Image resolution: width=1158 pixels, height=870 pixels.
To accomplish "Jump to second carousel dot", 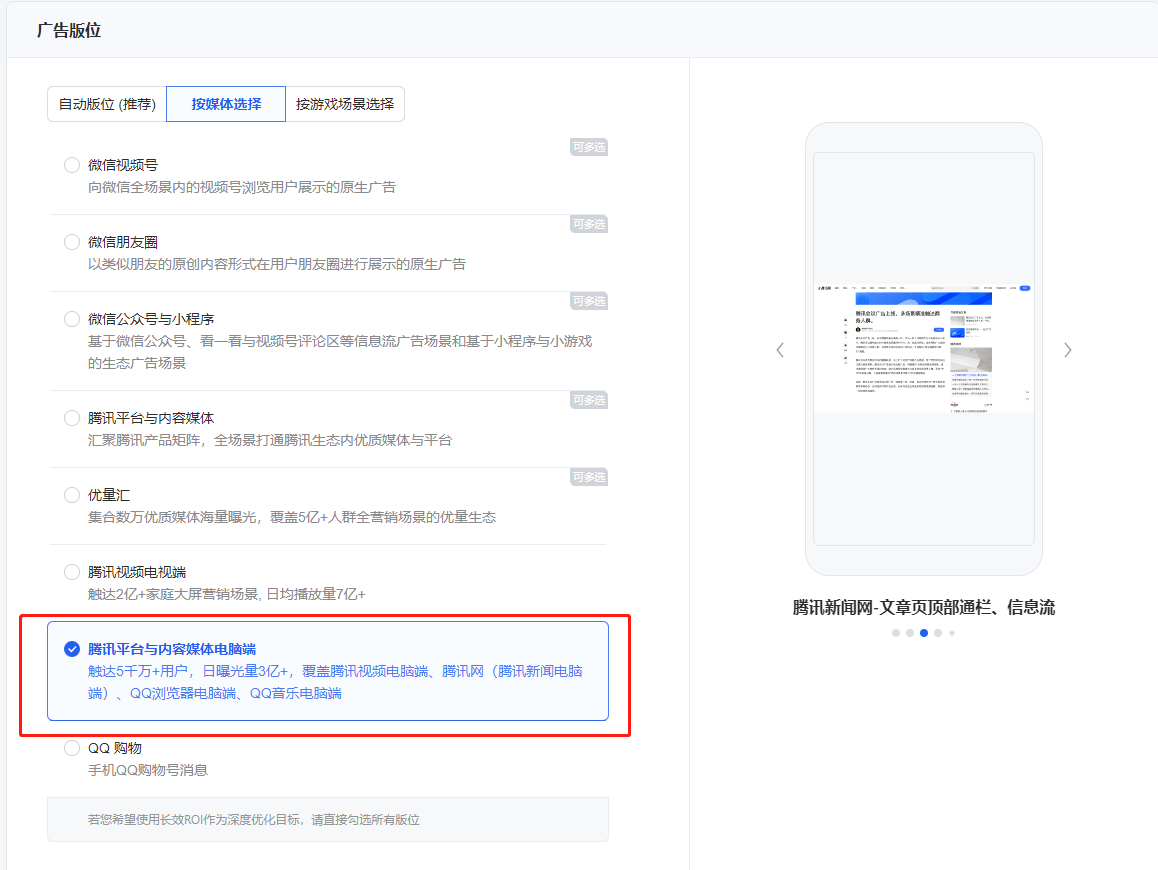I will pyautogui.click(x=910, y=633).
